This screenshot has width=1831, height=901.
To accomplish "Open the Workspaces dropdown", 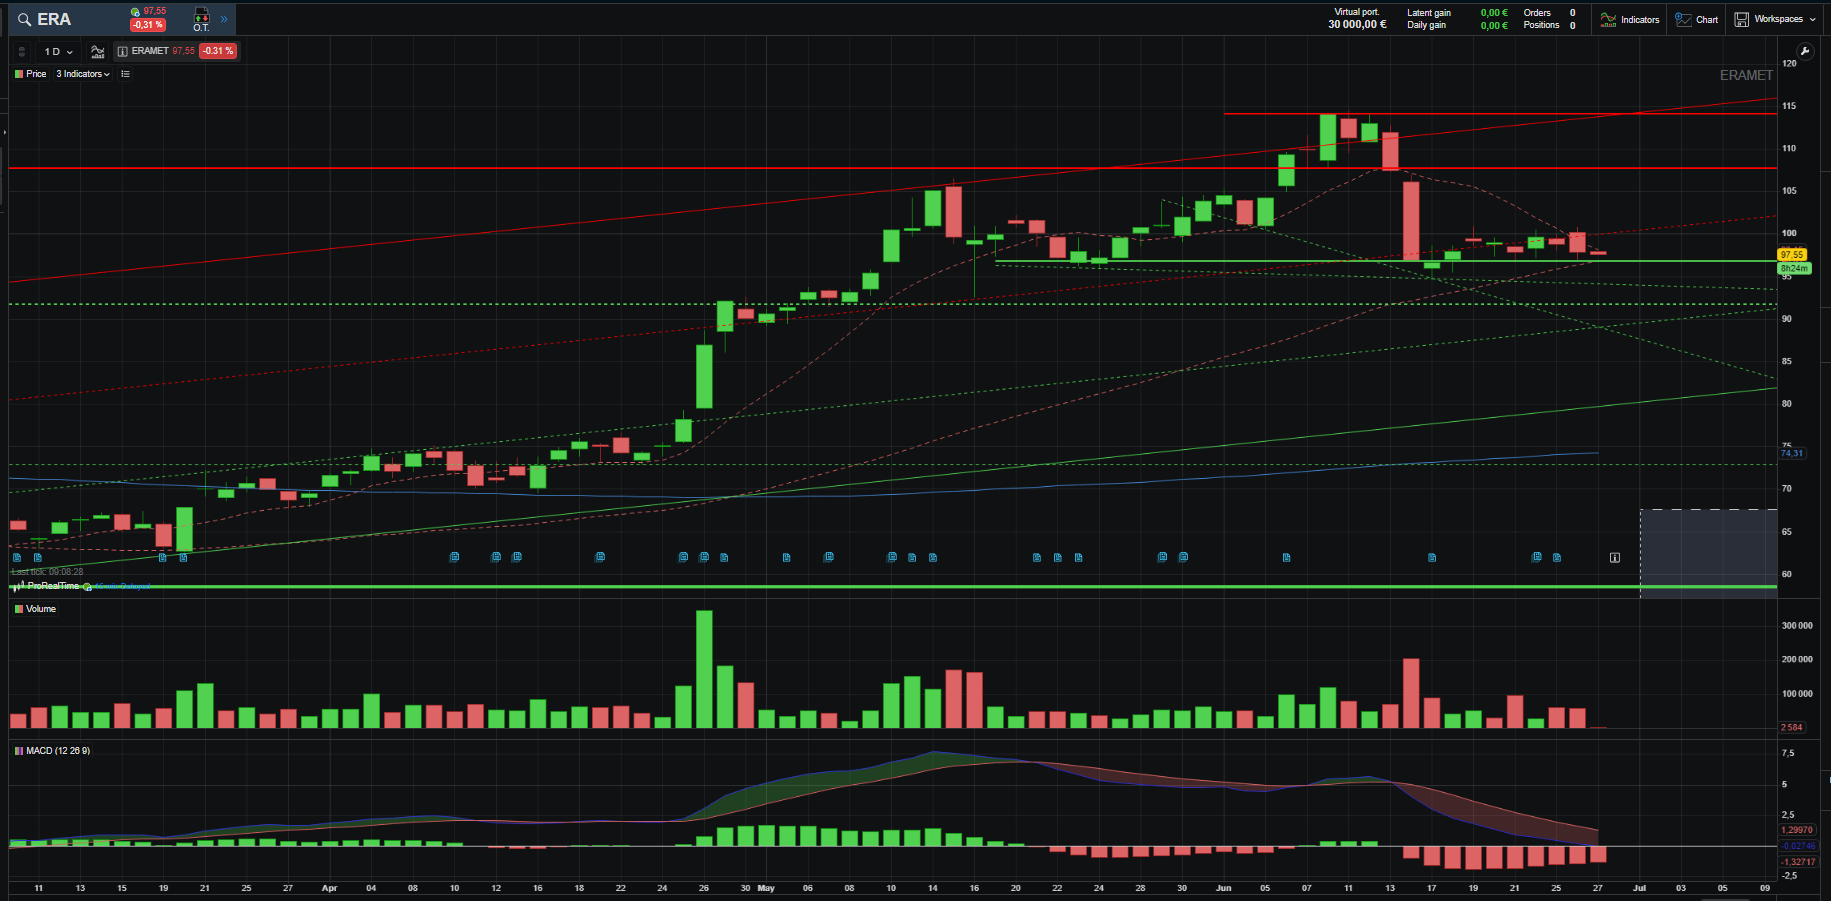I will coord(1776,19).
